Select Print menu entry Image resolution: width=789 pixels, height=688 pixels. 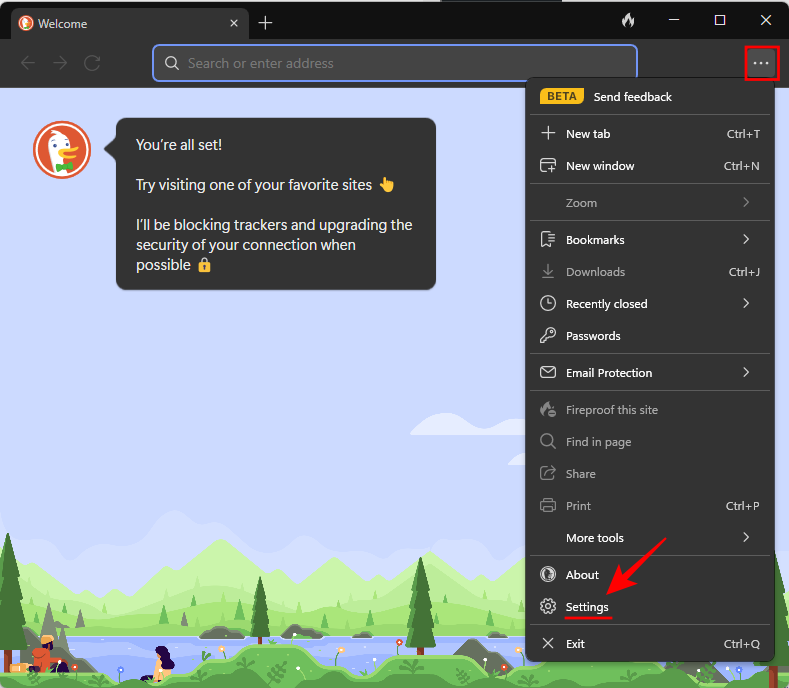click(650, 506)
